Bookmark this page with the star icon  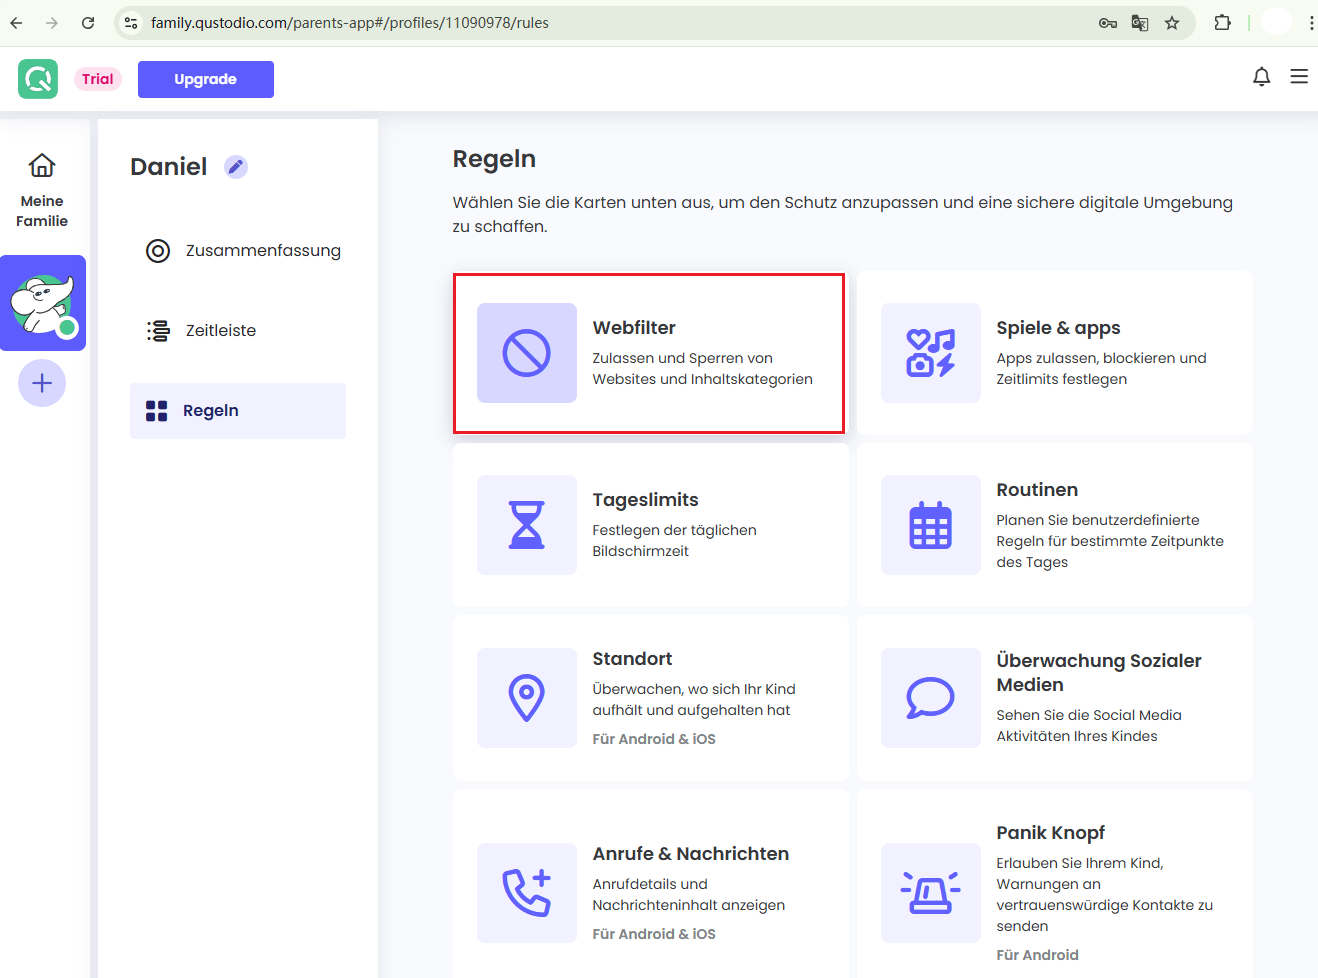click(1172, 23)
